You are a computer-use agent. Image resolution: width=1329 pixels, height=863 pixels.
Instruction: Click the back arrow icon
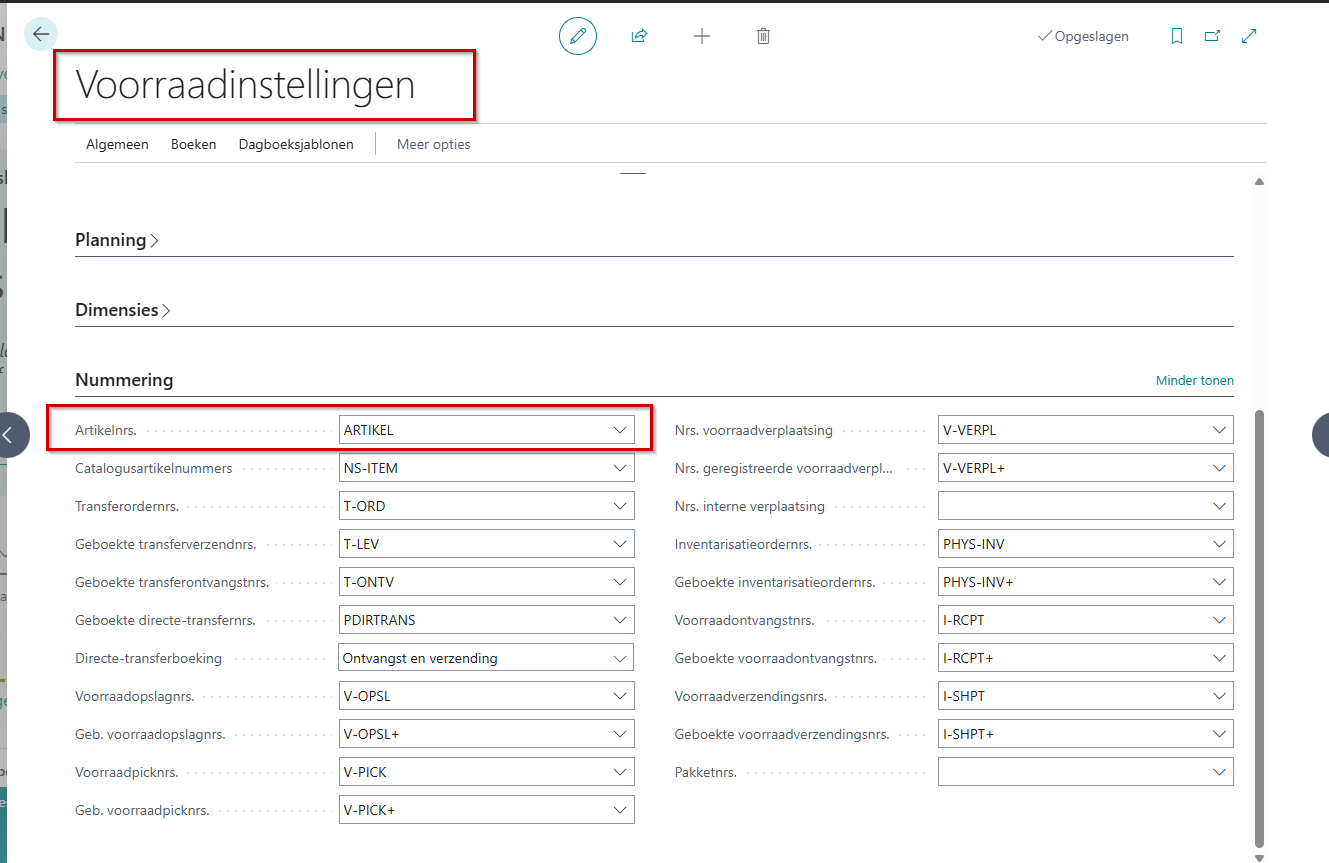[41, 35]
